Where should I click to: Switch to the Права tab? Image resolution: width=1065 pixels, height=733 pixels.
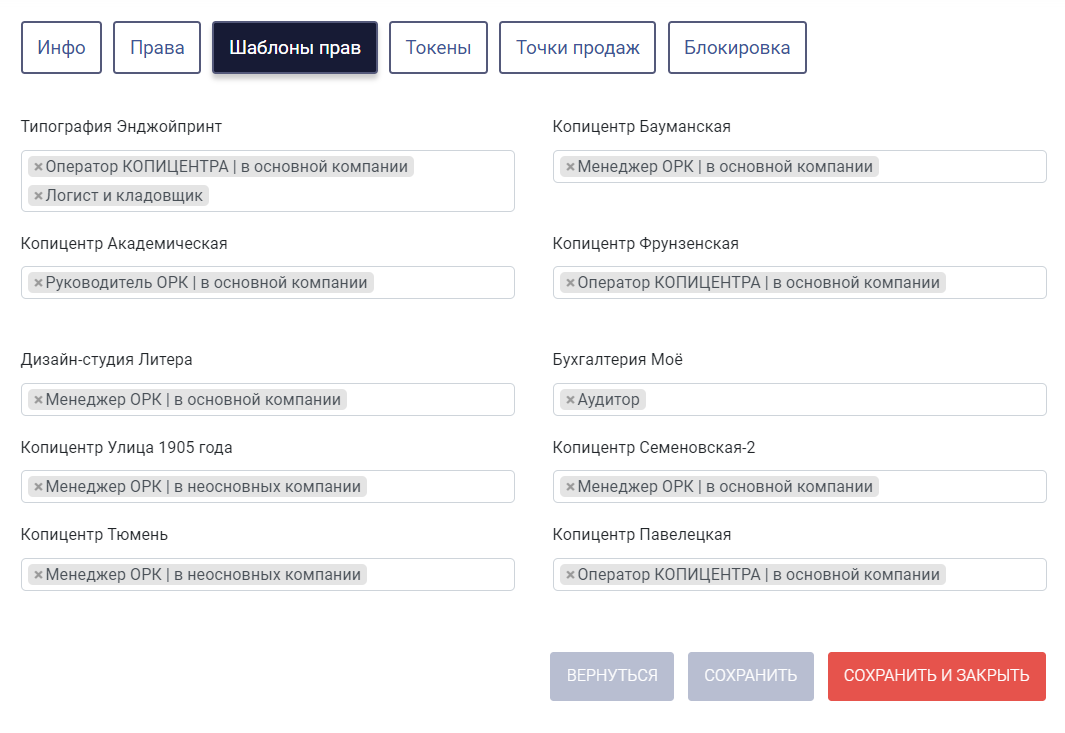point(157,48)
